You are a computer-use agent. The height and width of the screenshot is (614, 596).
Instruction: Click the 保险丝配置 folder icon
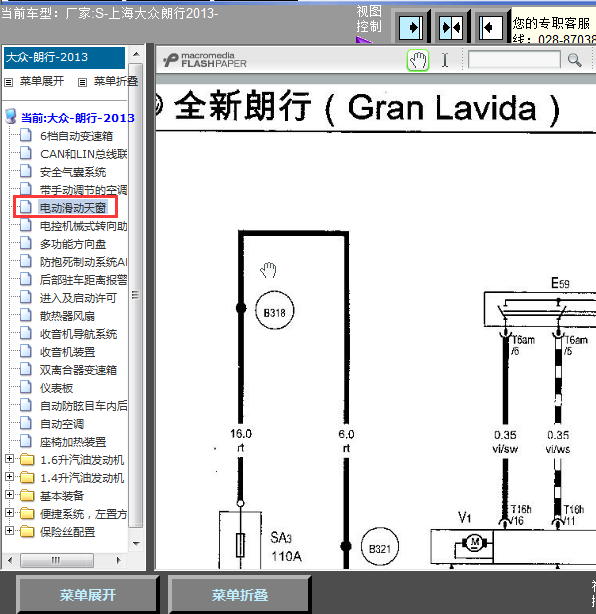pos(27,532)
